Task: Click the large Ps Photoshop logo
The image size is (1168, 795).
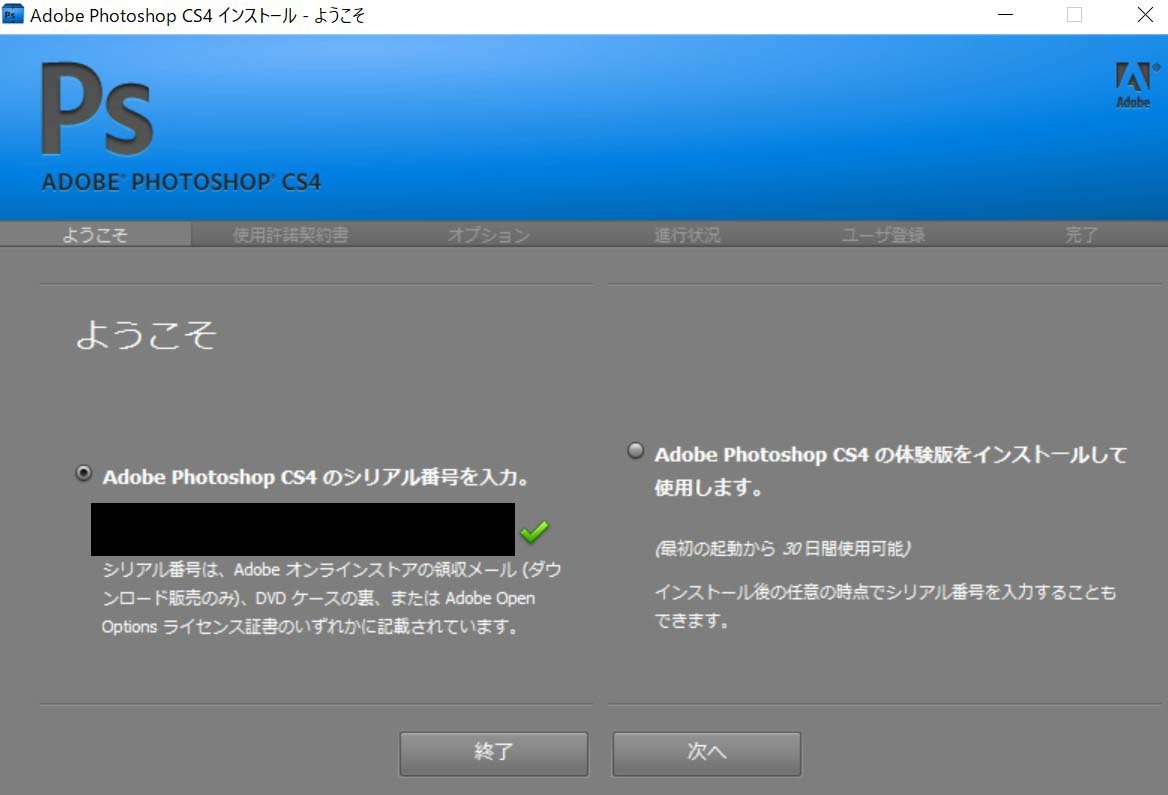Action: (97, 109)
